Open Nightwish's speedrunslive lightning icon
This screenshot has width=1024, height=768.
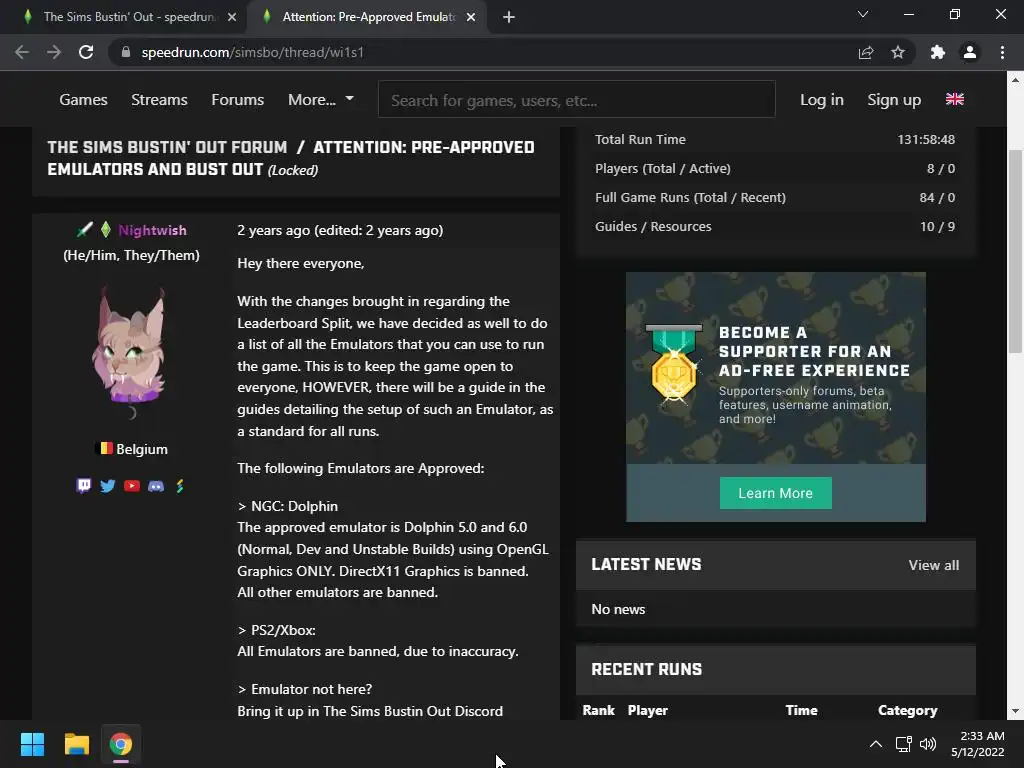[180, 486]
